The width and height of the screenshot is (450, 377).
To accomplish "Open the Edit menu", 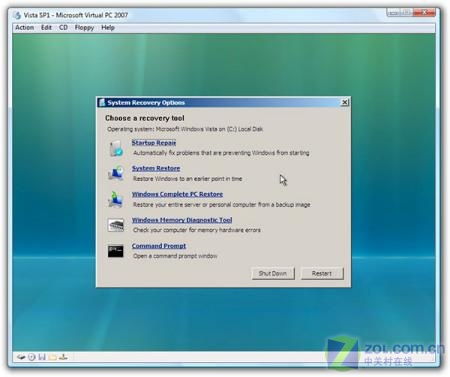I will tap(46, 28).
